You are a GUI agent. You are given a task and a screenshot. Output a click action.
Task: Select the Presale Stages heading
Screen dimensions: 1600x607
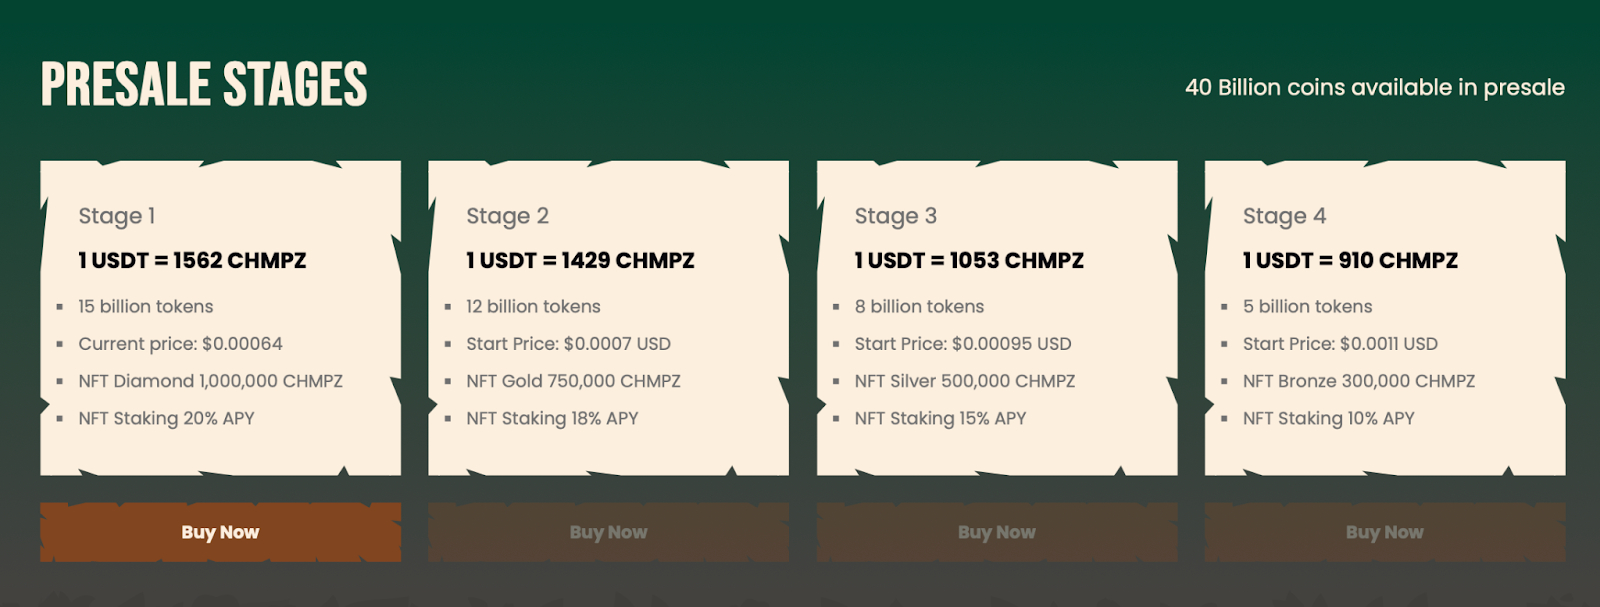(204, 84)
